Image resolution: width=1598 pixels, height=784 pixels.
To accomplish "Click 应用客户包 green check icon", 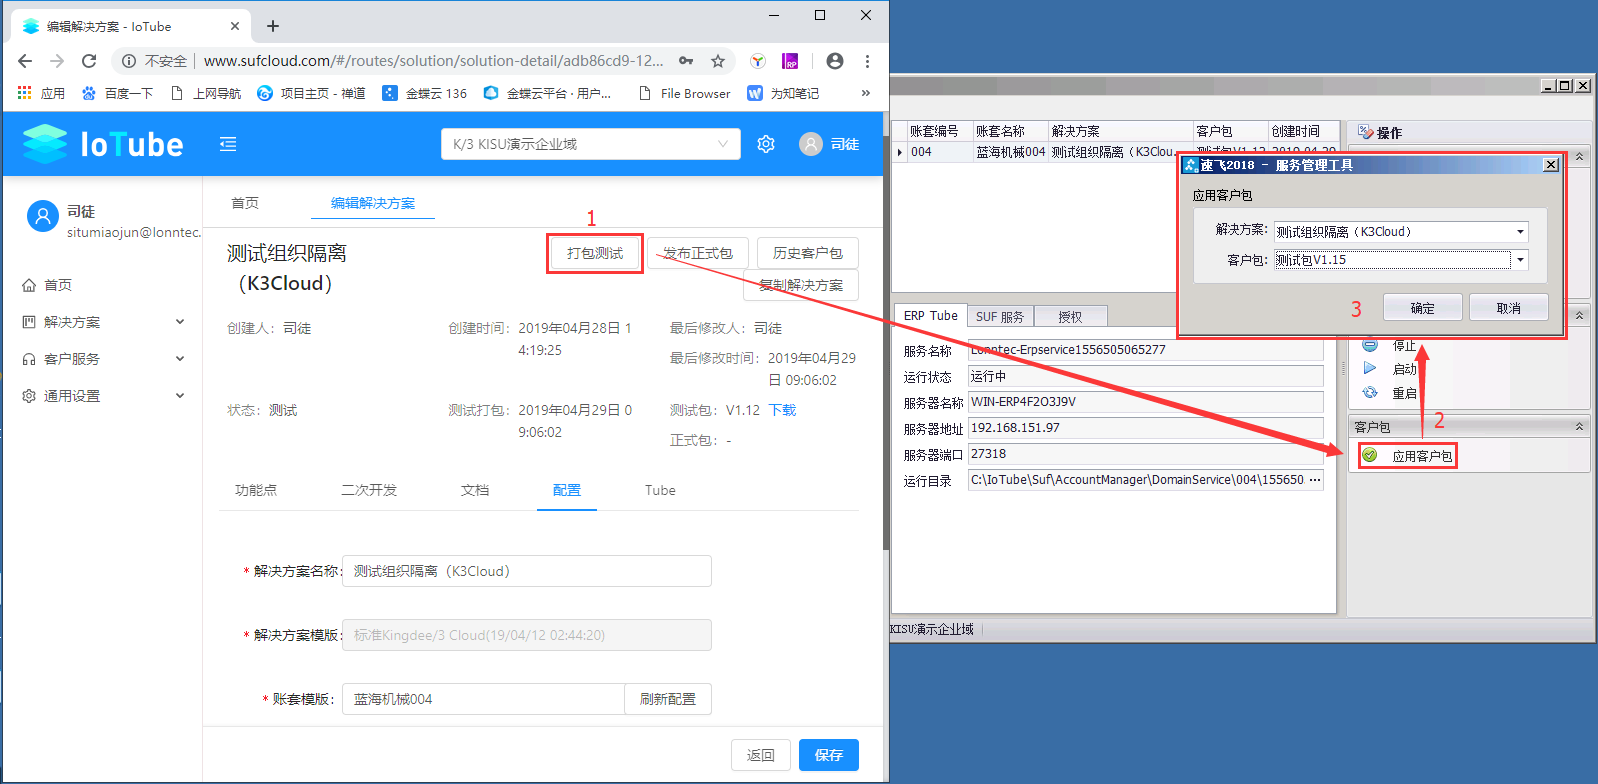I will click(x=1370, y=455).
